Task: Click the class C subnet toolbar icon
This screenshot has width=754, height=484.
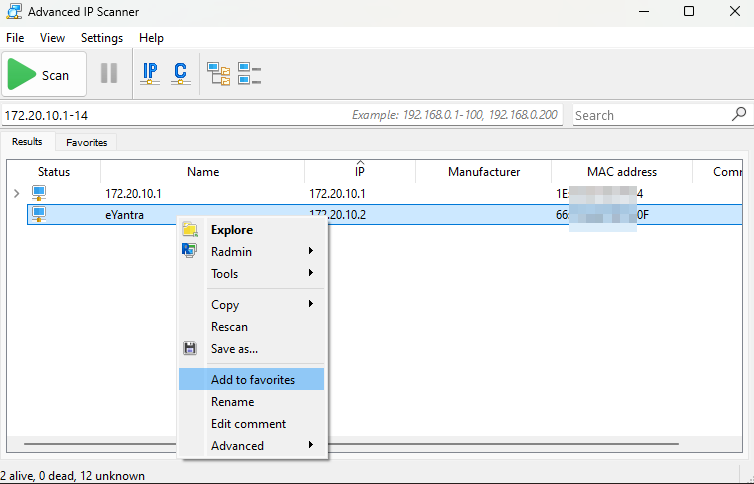Action: [180, 74]
